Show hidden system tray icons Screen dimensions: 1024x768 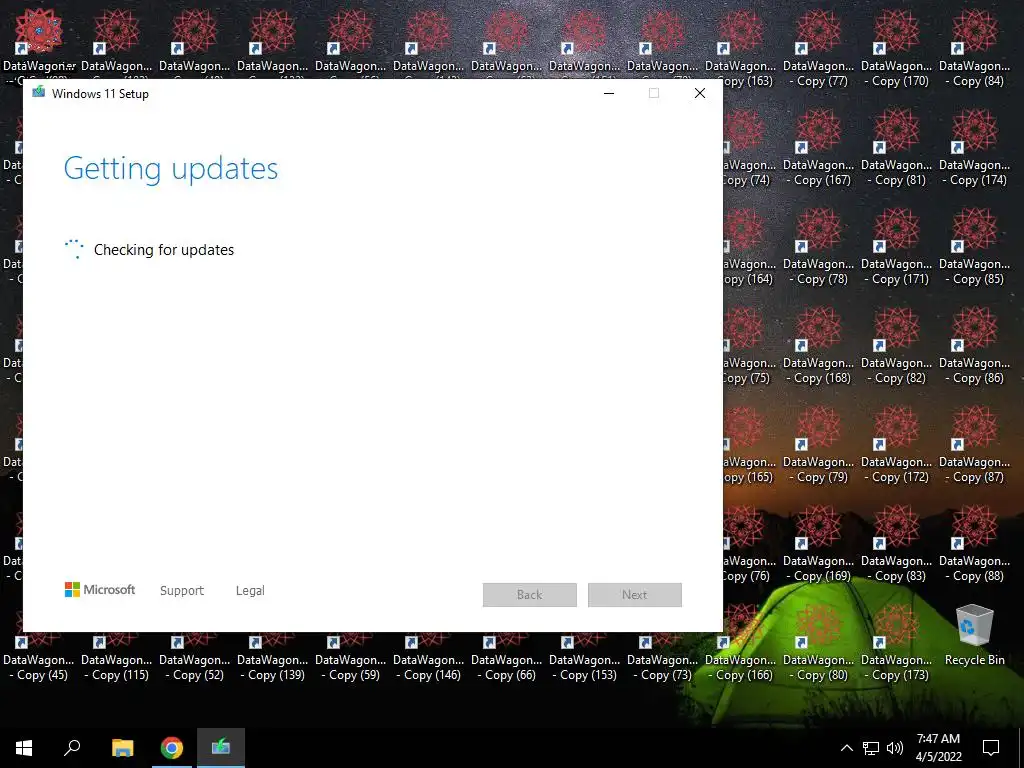(x=846, y=748)
